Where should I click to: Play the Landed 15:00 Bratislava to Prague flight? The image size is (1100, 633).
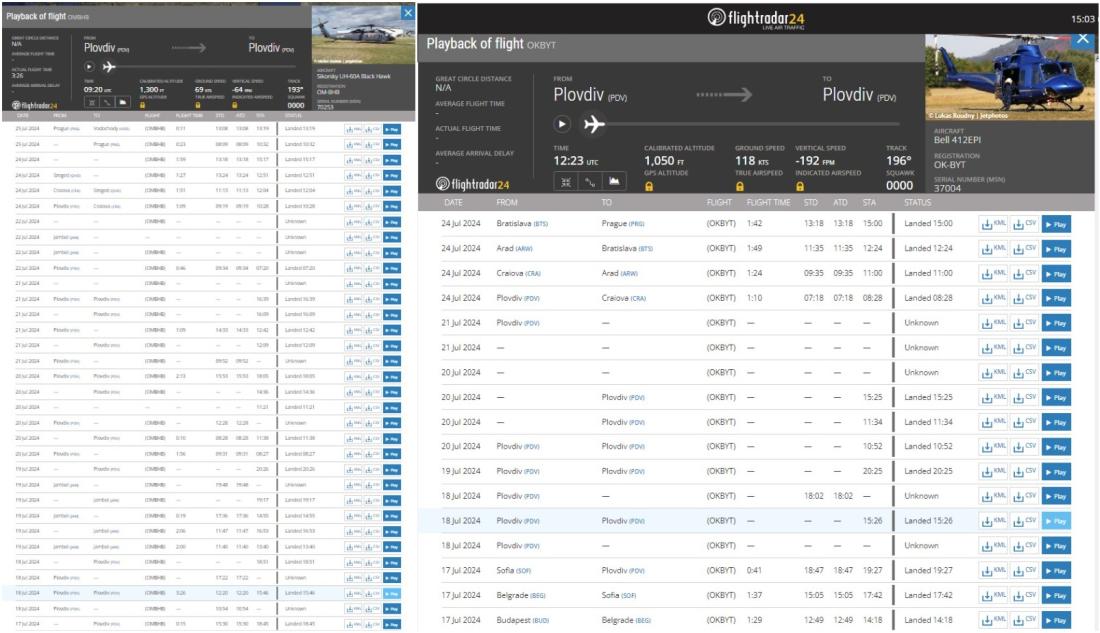(1056, 225)
